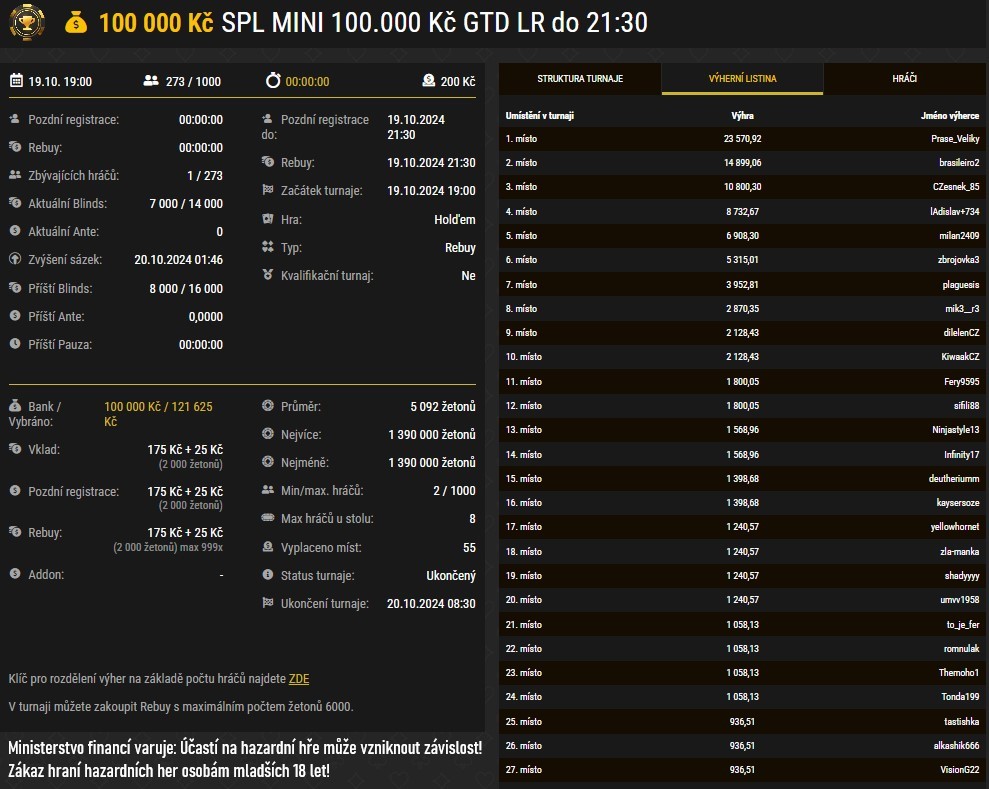989x789 pixels.
Task: Select player alkashik666
Action: (956, 745)
